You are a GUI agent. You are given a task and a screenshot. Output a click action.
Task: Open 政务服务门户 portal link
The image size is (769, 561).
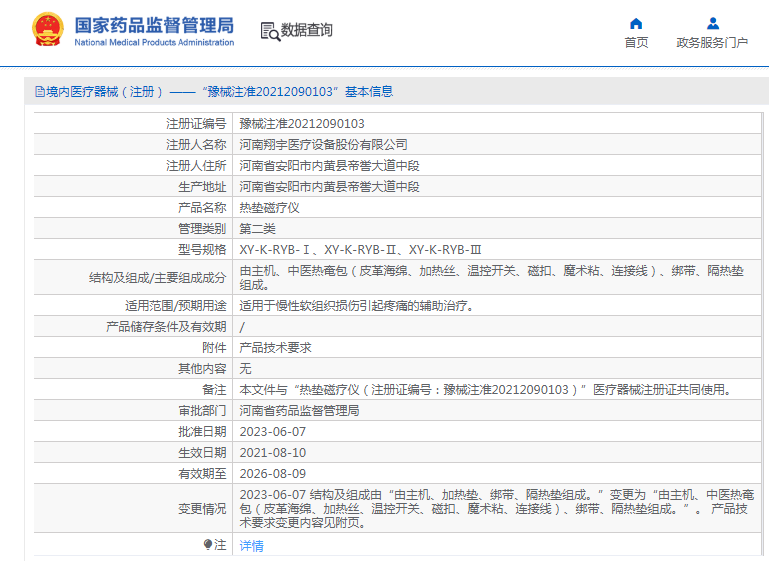click(x=712, y=43)
